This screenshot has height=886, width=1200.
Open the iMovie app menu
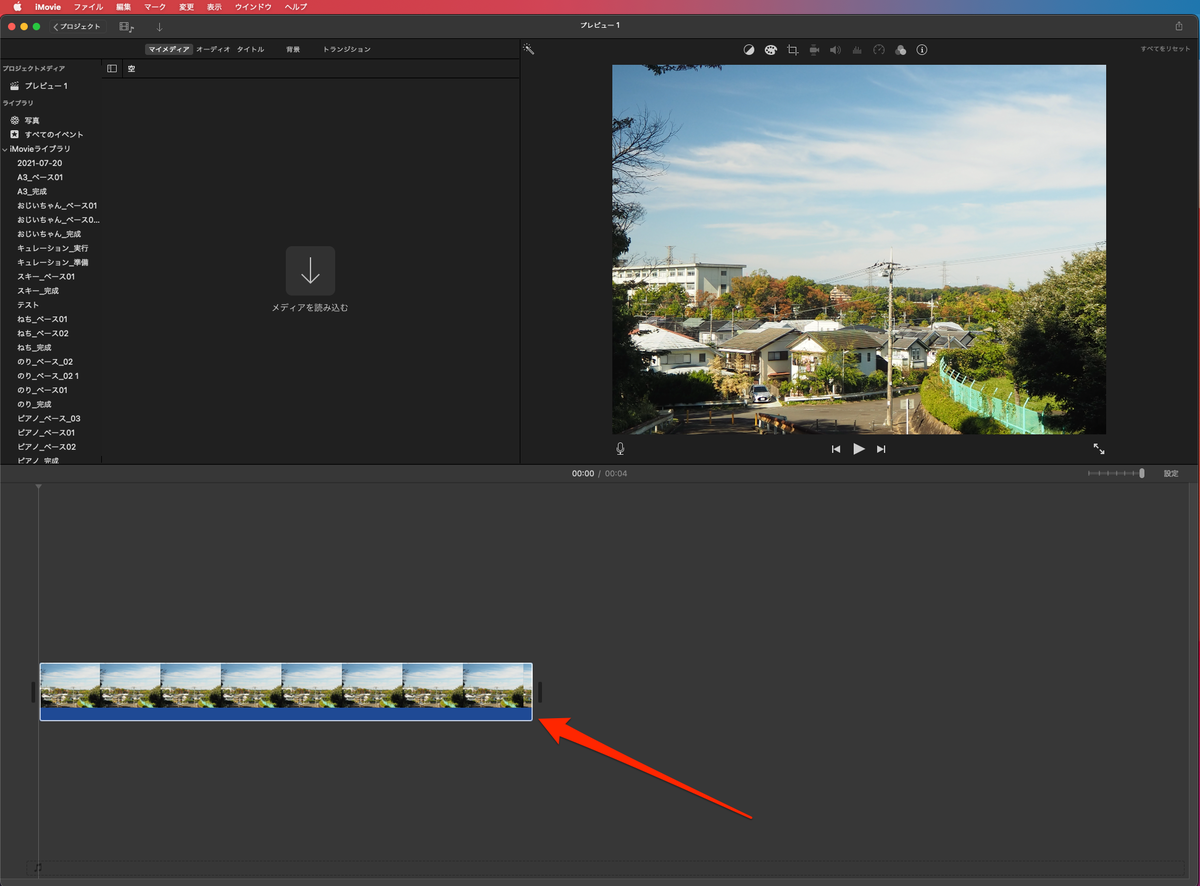coord(48,6)
